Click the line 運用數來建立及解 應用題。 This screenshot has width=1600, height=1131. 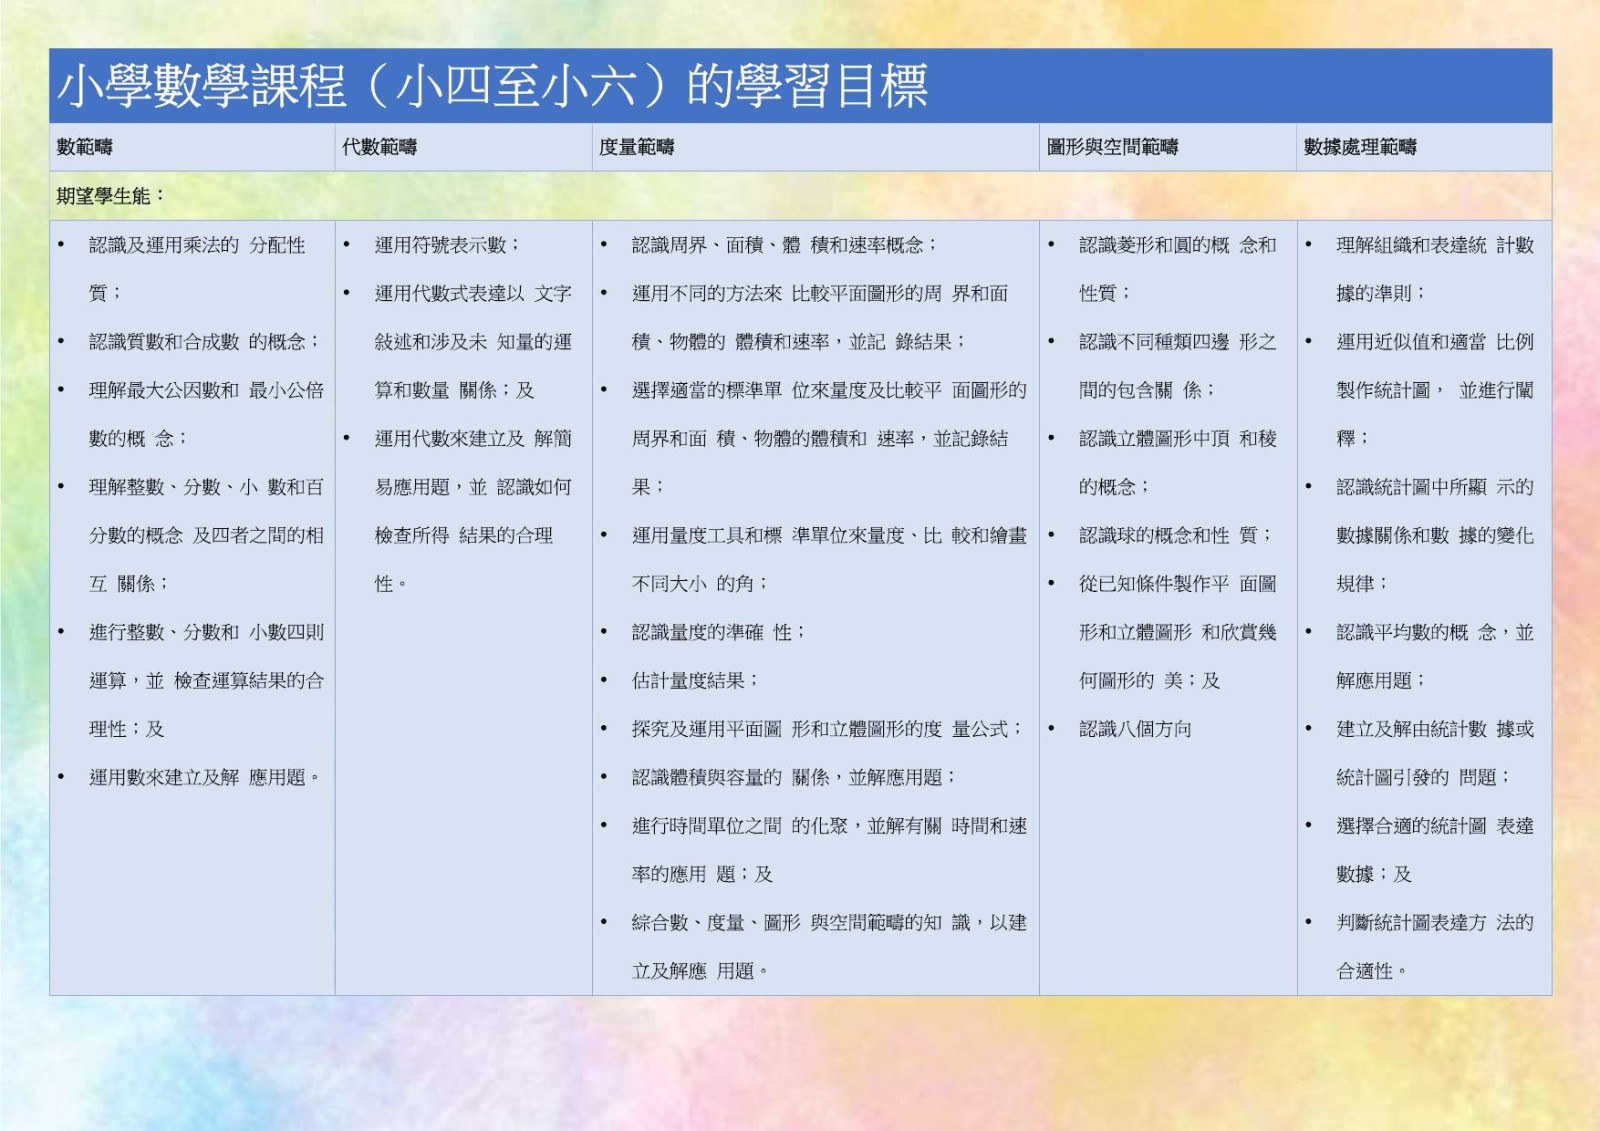205,777
